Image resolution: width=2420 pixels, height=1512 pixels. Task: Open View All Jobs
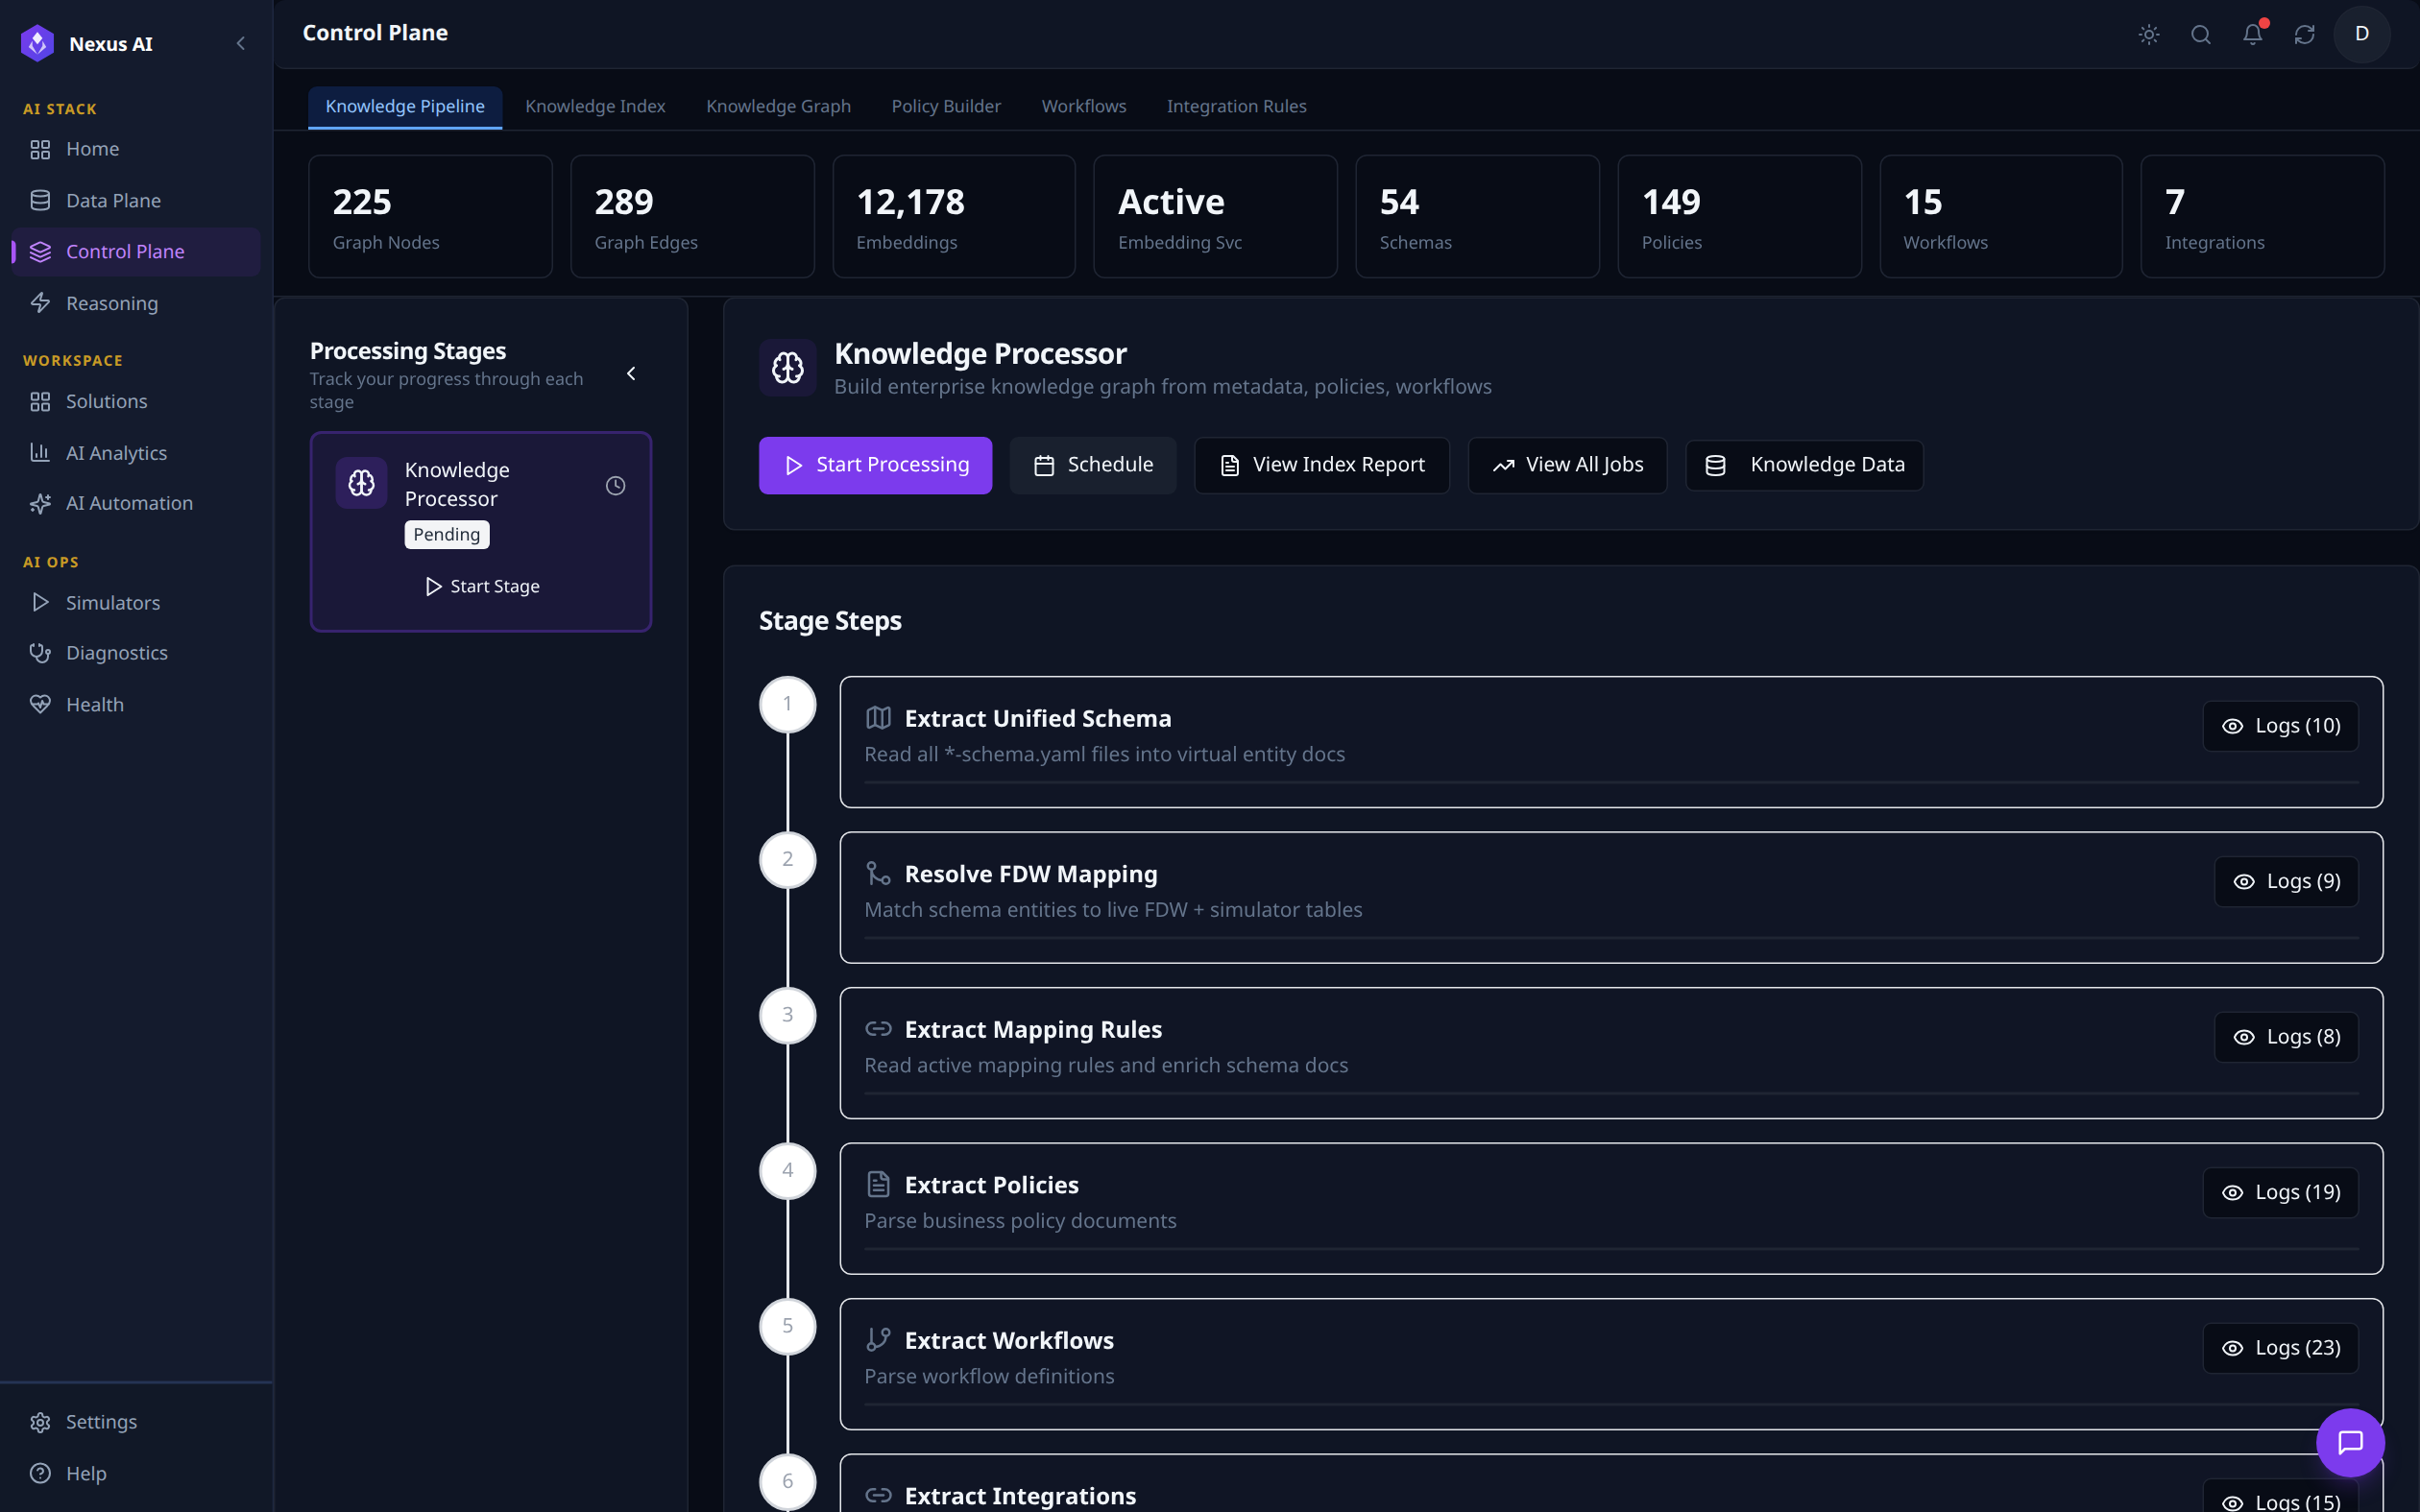1567,465
